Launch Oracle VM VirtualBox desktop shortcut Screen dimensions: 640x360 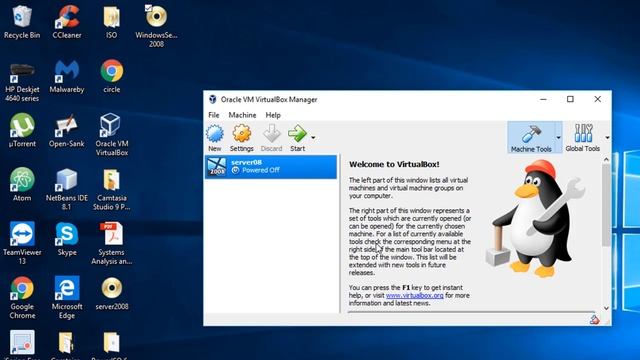[x=111, y=135]
